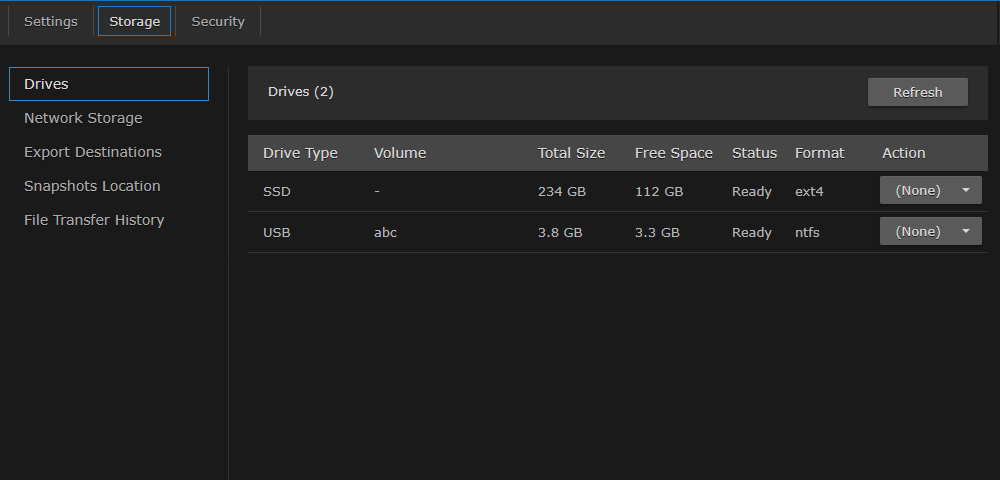
Task: Switch to the Security tab
Action: click(x=218, y=22)
